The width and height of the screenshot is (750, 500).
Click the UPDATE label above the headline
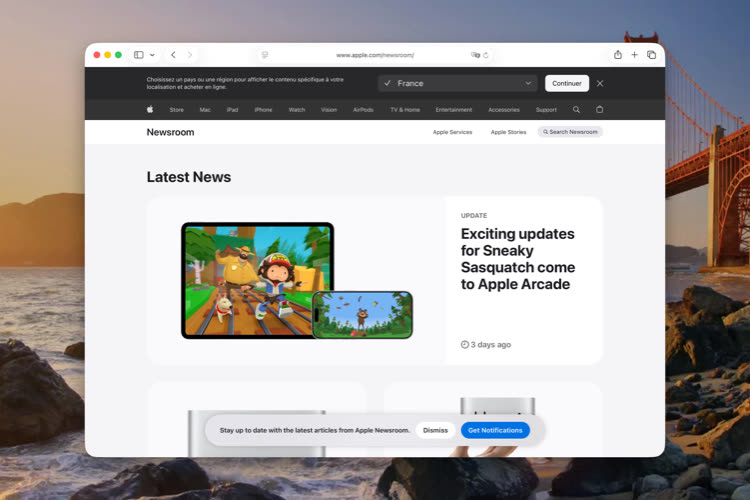point(474,216)
